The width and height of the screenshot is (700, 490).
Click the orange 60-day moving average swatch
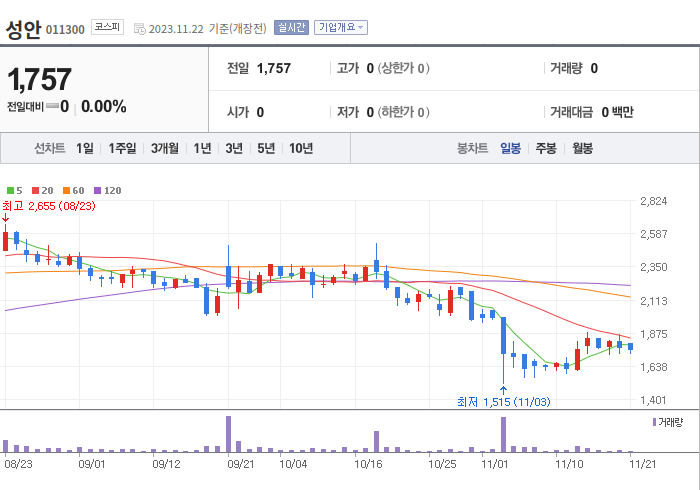(67, 191)
